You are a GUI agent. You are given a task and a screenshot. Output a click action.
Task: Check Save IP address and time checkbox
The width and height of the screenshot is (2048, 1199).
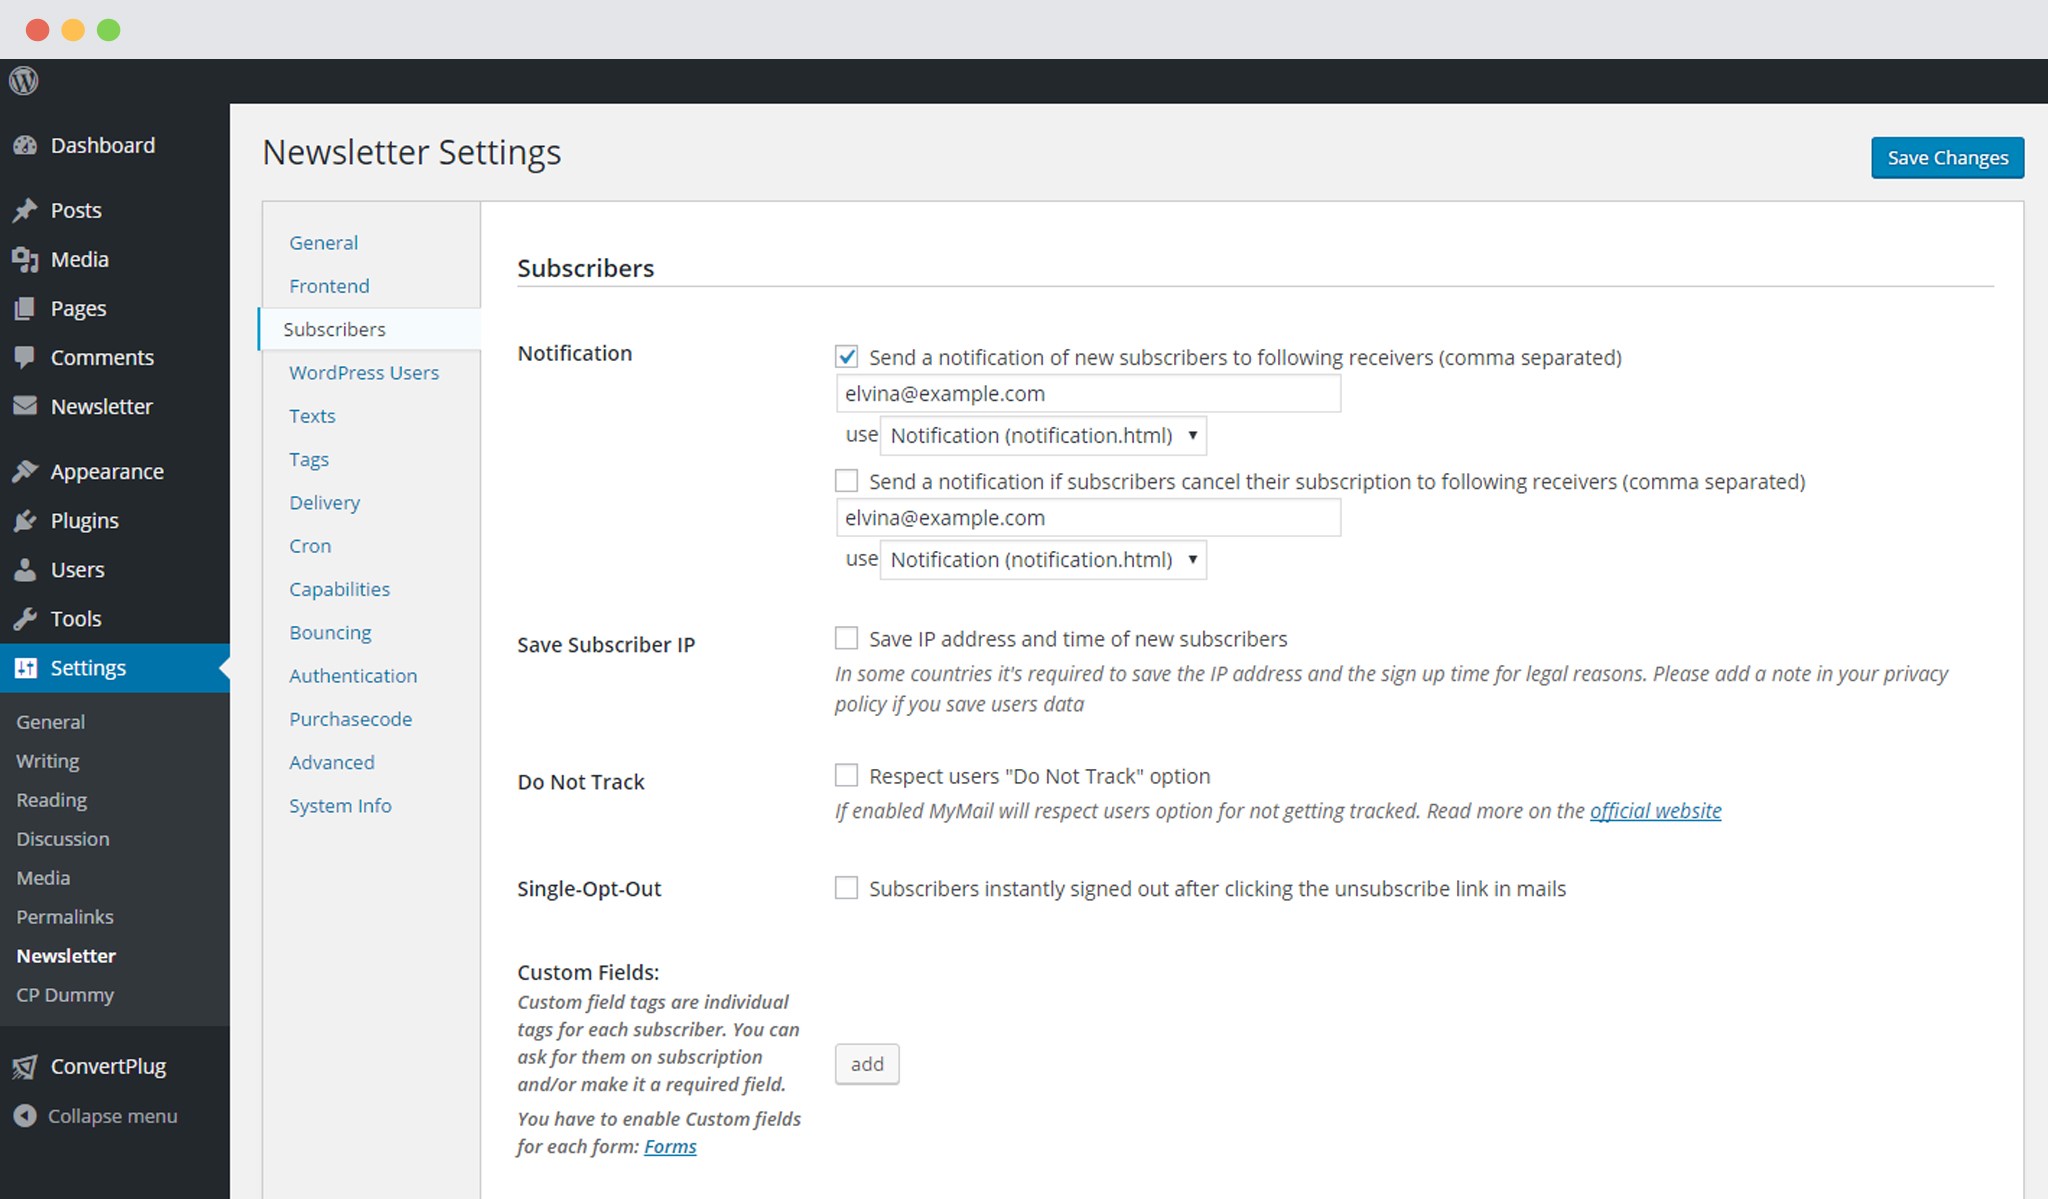pyautogui.click(x=847, y=638)
